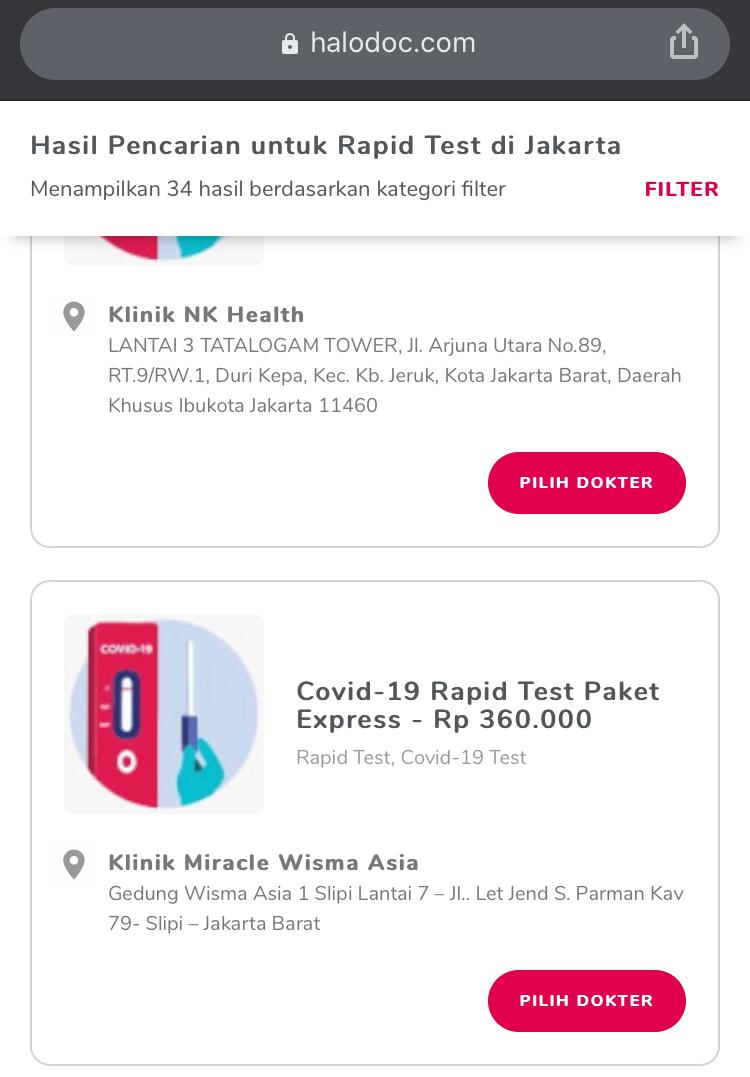This screenshot has height=1077, width=750.
Task: Select the Klinik NK Health name
Action: coord(206,315)
